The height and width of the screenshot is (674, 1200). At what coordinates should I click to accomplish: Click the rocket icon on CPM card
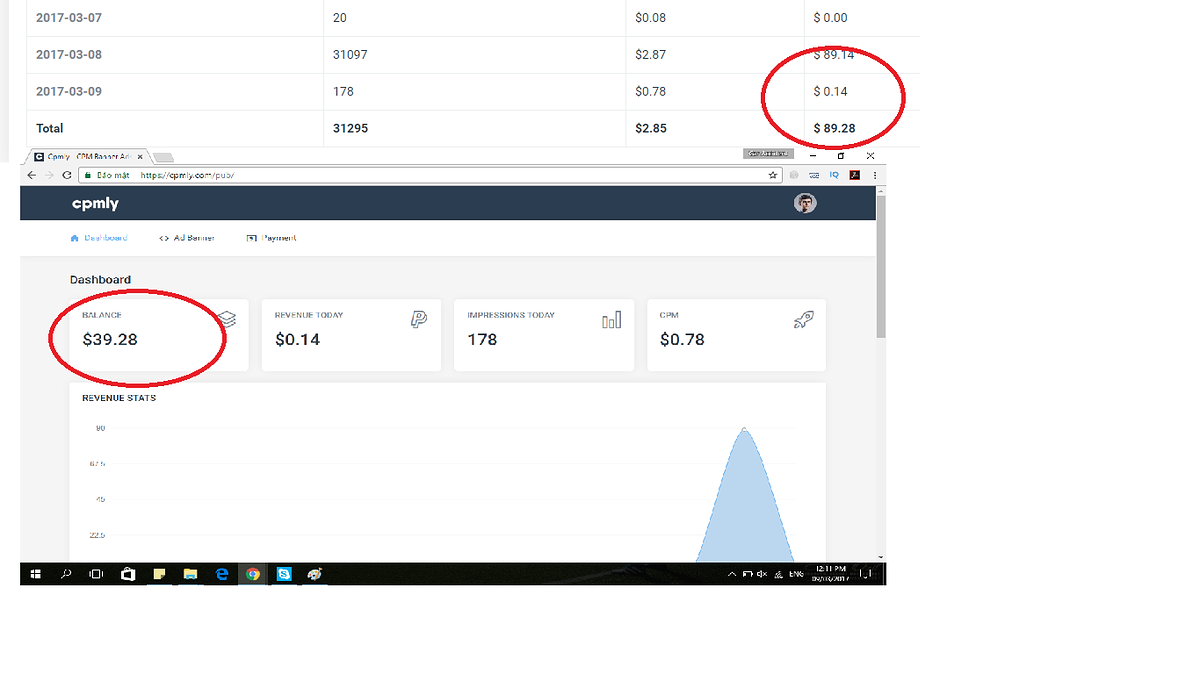click(x=803, y=319)
